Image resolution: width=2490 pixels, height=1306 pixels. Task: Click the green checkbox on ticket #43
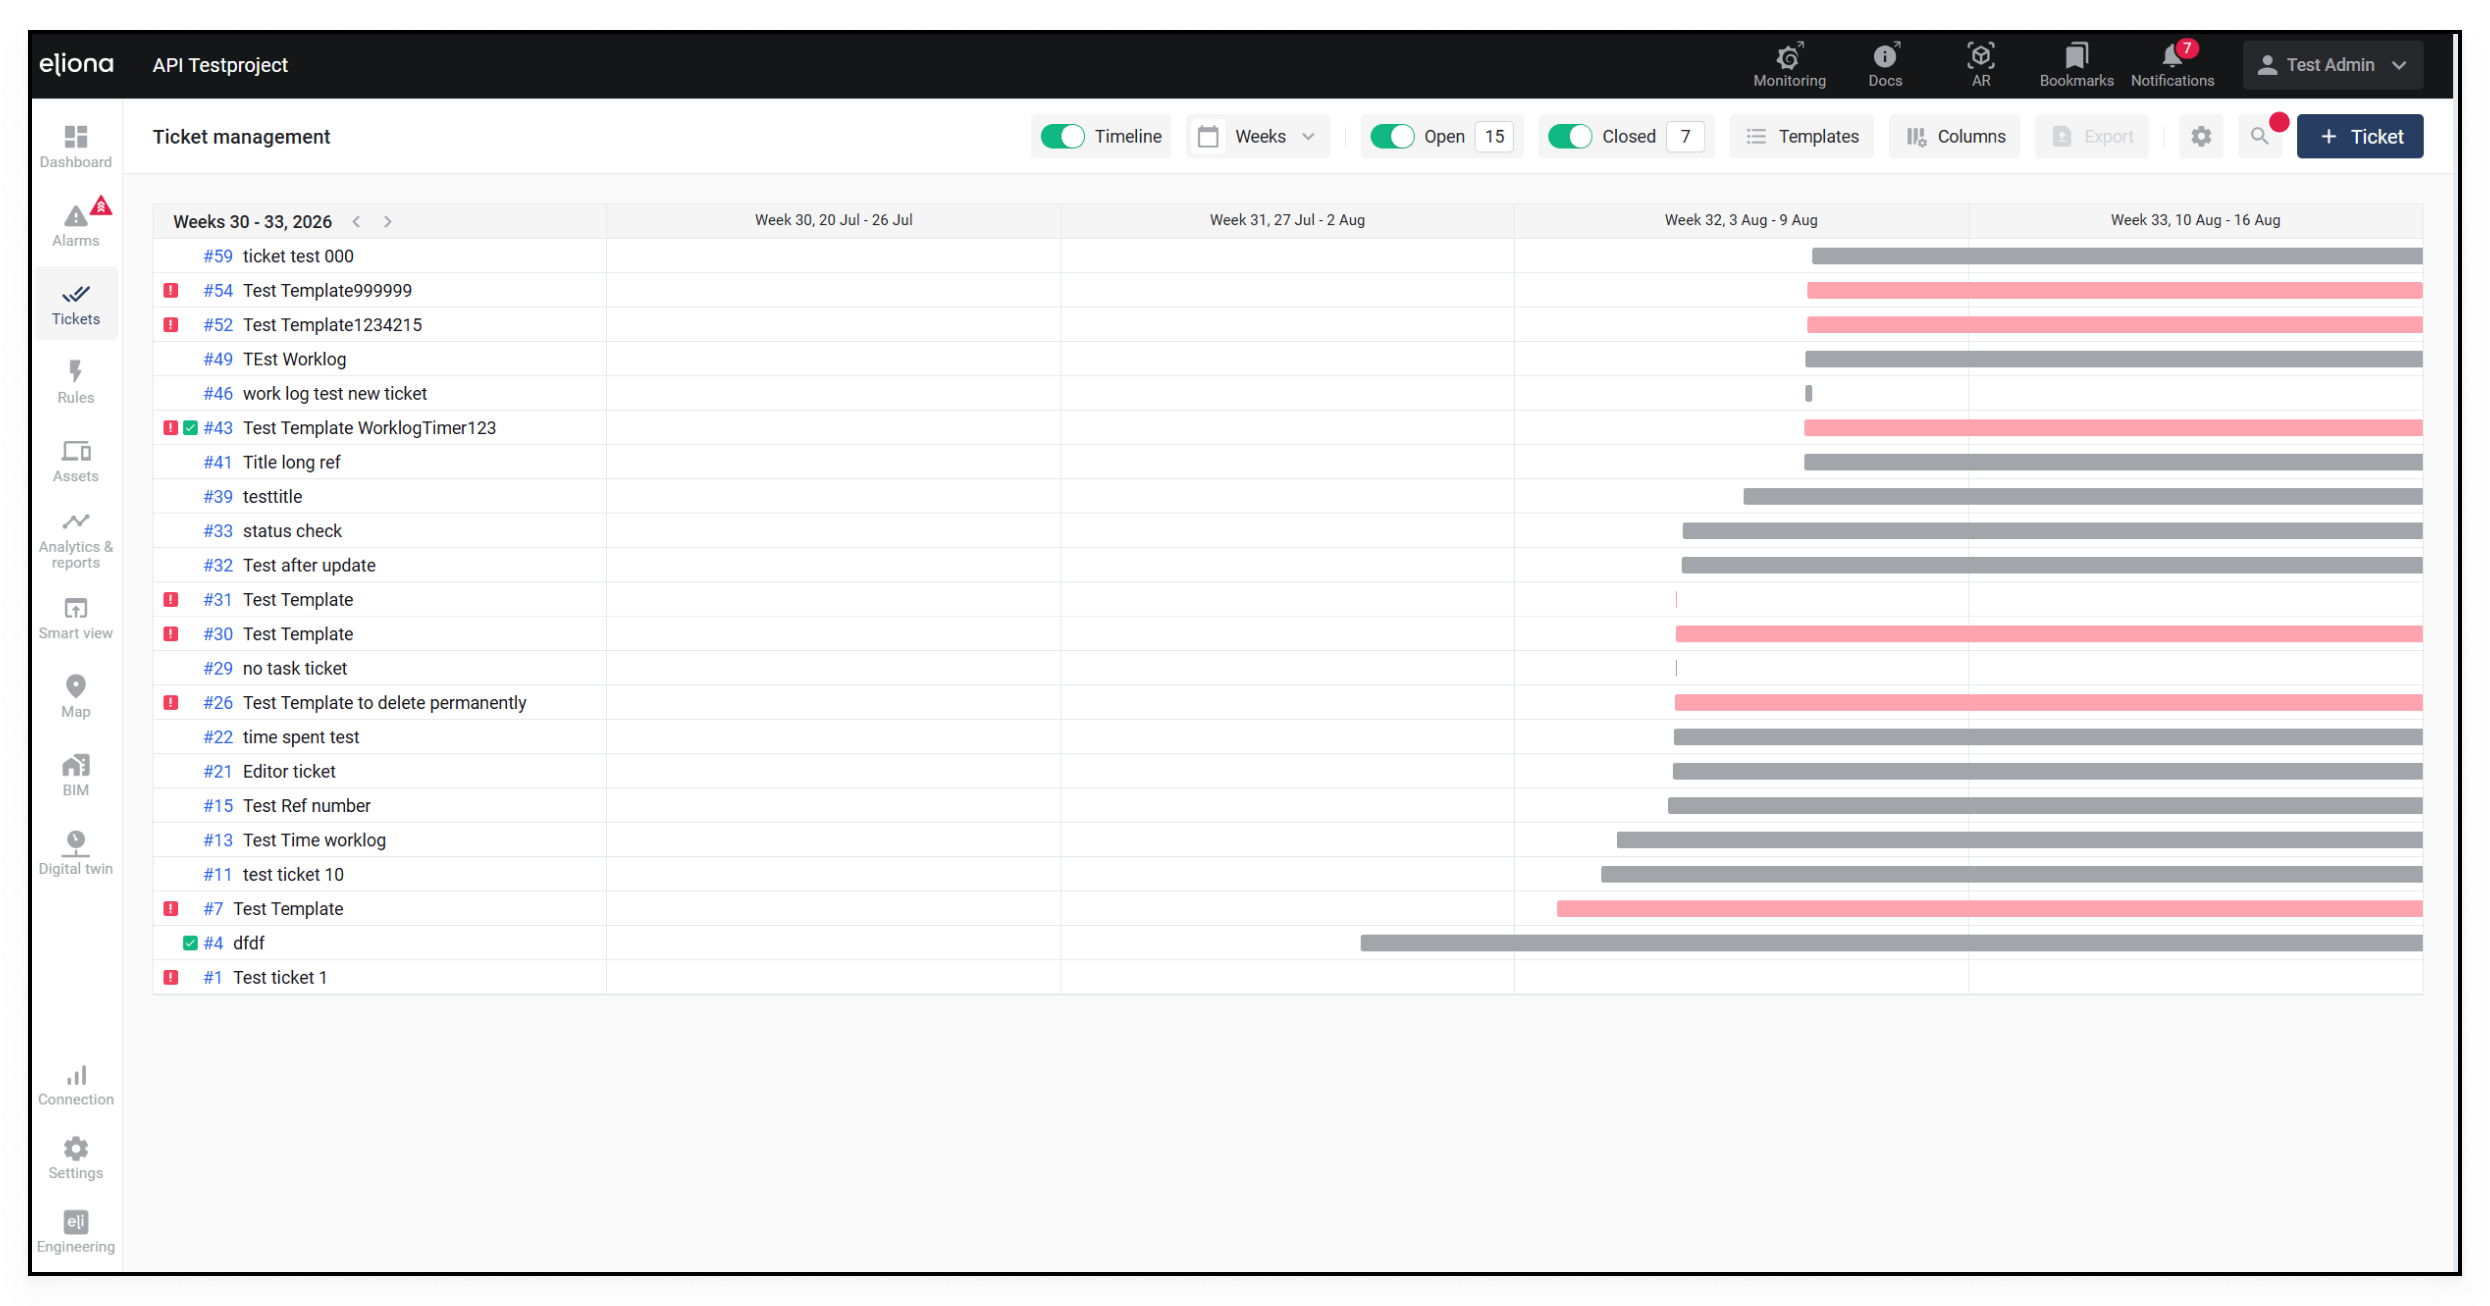pyautogui.click(x=190, y=428)
